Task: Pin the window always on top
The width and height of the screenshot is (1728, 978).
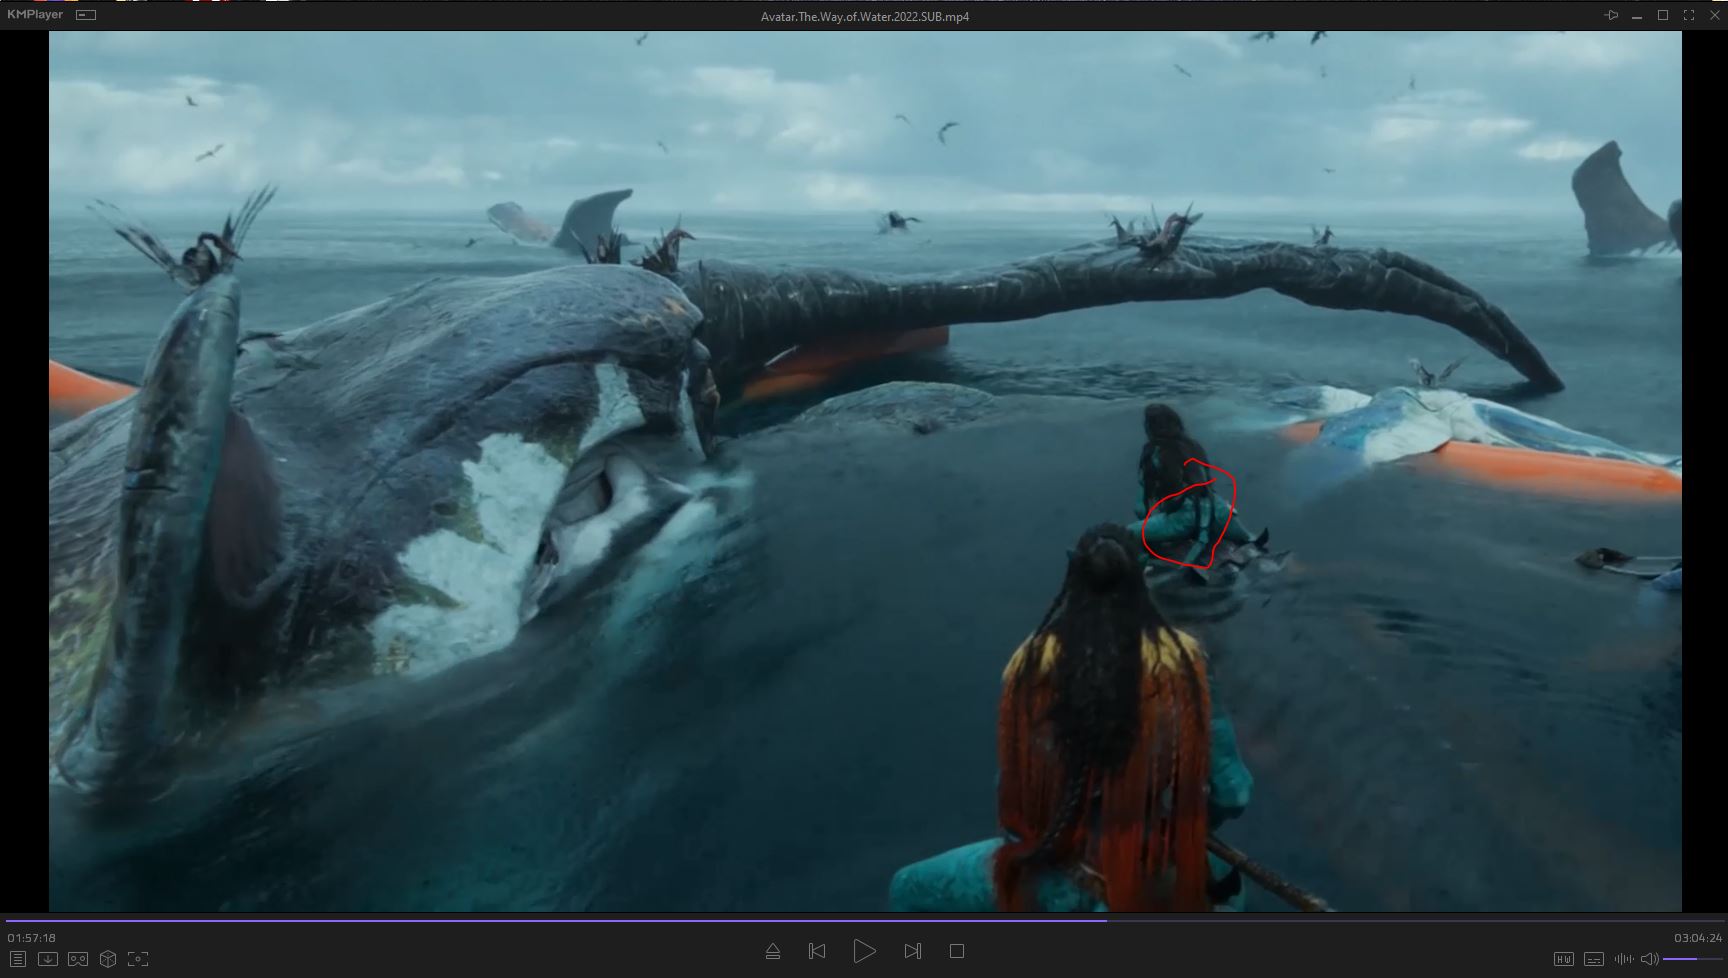Action: click(1610, 15)
